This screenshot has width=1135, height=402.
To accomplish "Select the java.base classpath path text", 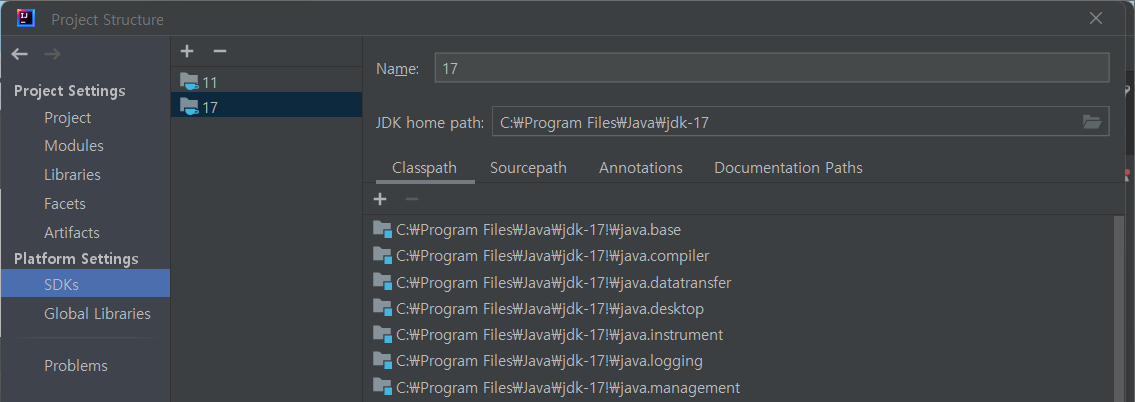I will point(539,230).
